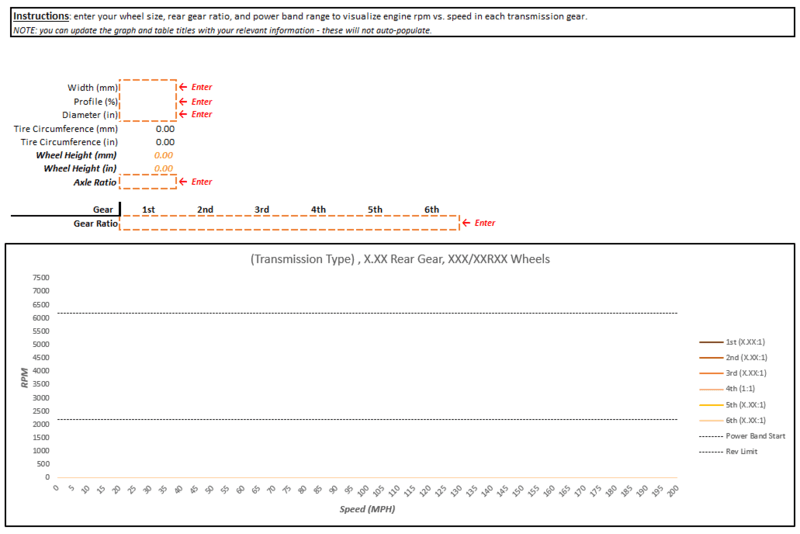Select the Tire Circumference (mm) value cell
Viewport: 800px width, 534px height.
[x=148, y=128]
